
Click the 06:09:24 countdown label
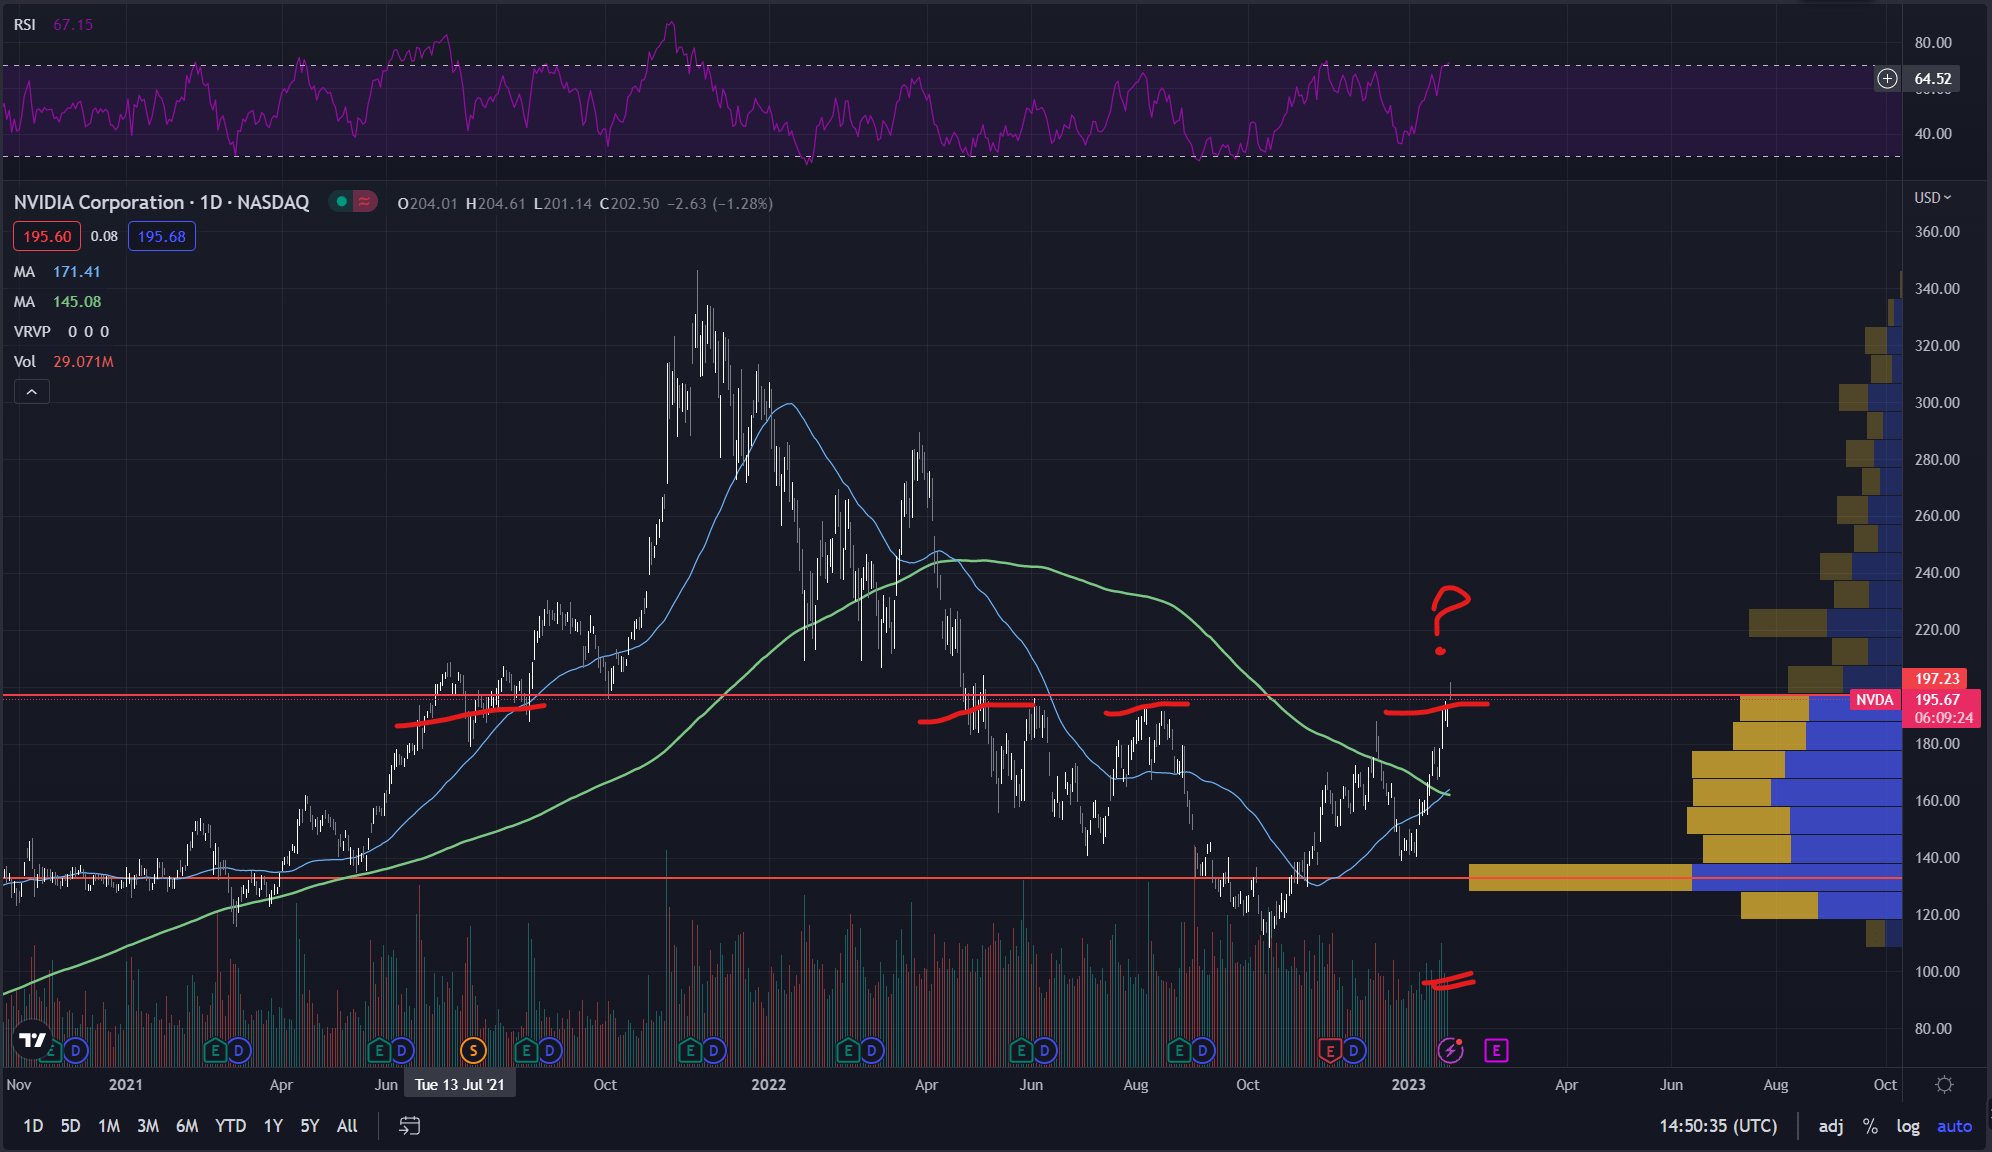[x=1943, y=718]
